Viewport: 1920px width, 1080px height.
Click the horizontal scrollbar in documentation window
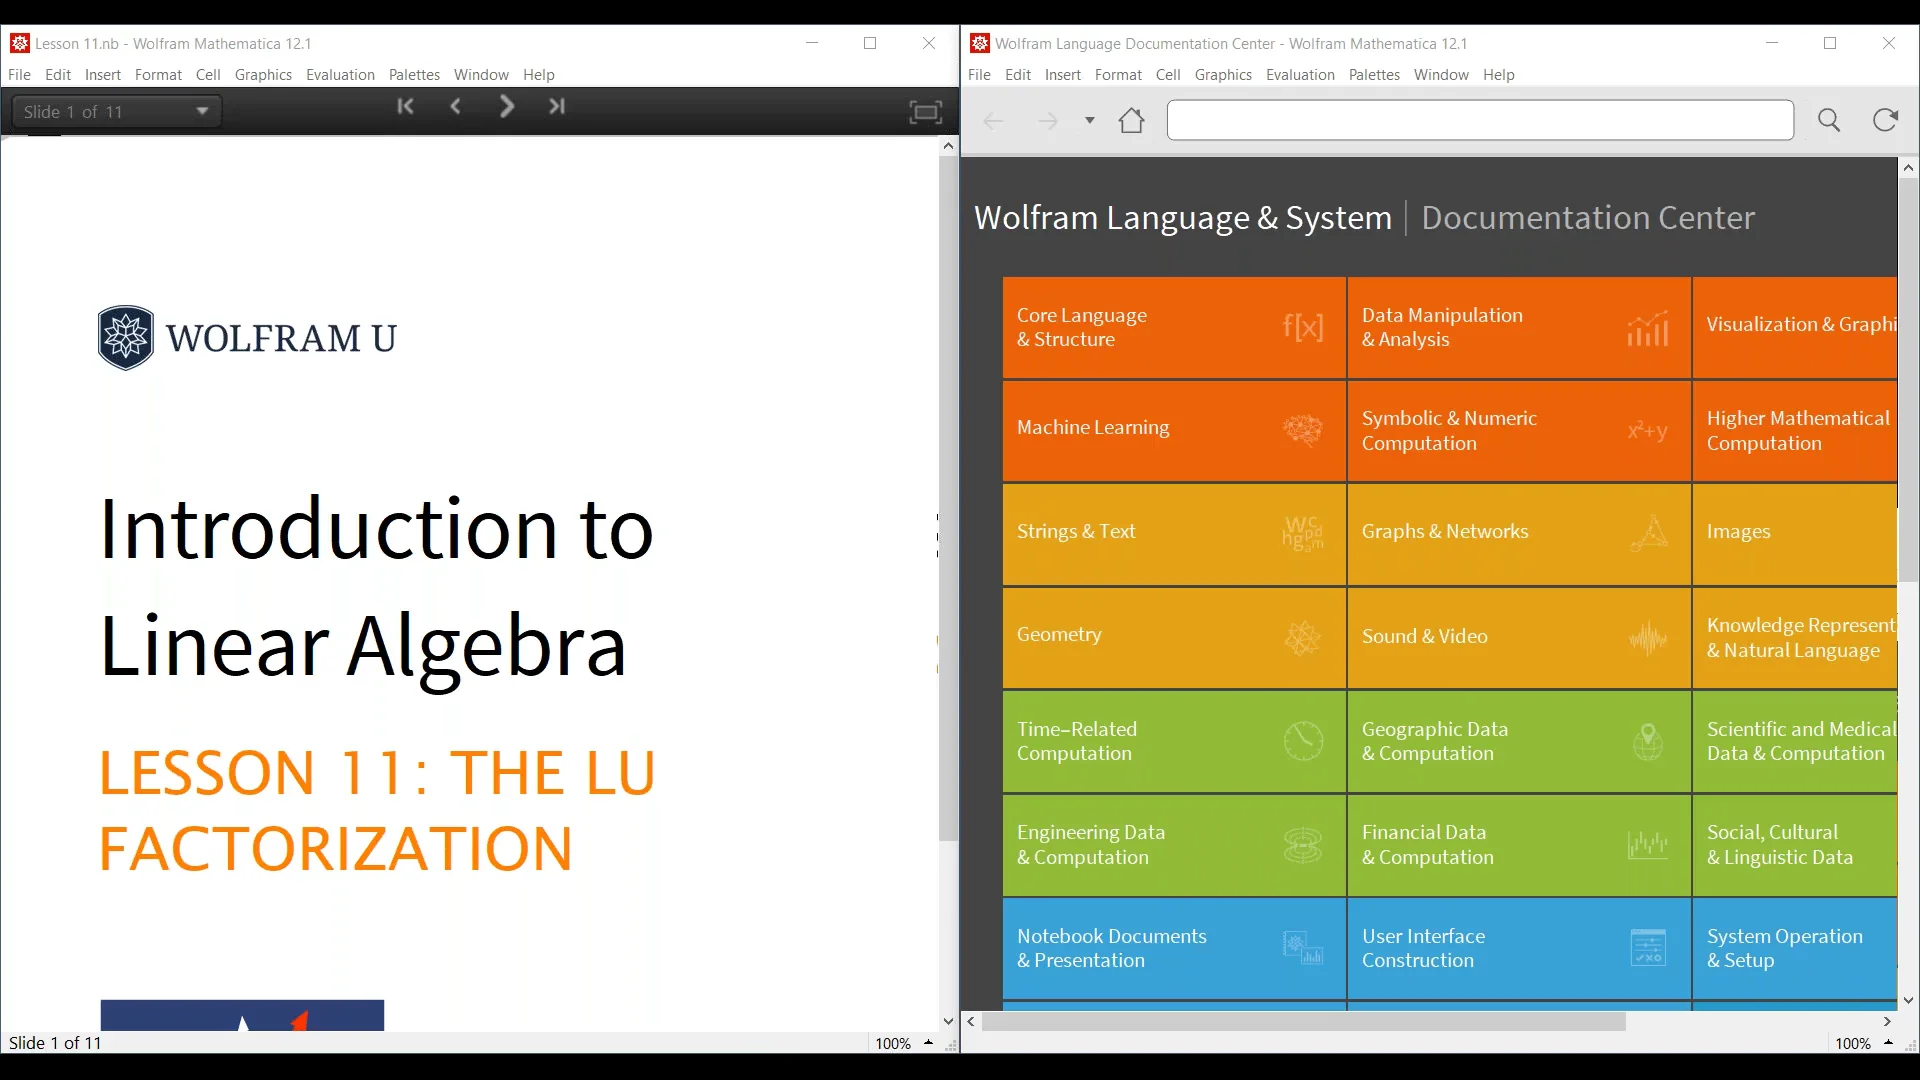1303,1022
